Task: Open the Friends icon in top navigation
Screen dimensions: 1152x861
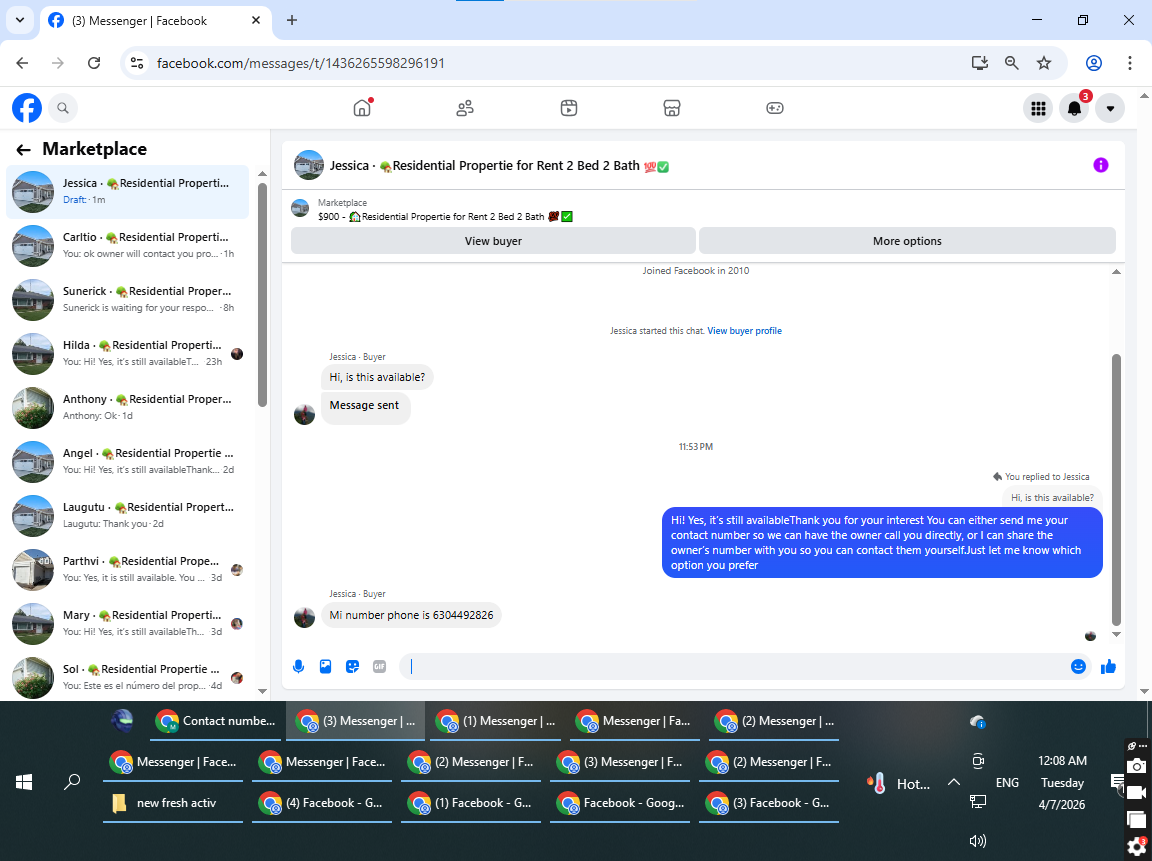Action: tap(465, 108)
